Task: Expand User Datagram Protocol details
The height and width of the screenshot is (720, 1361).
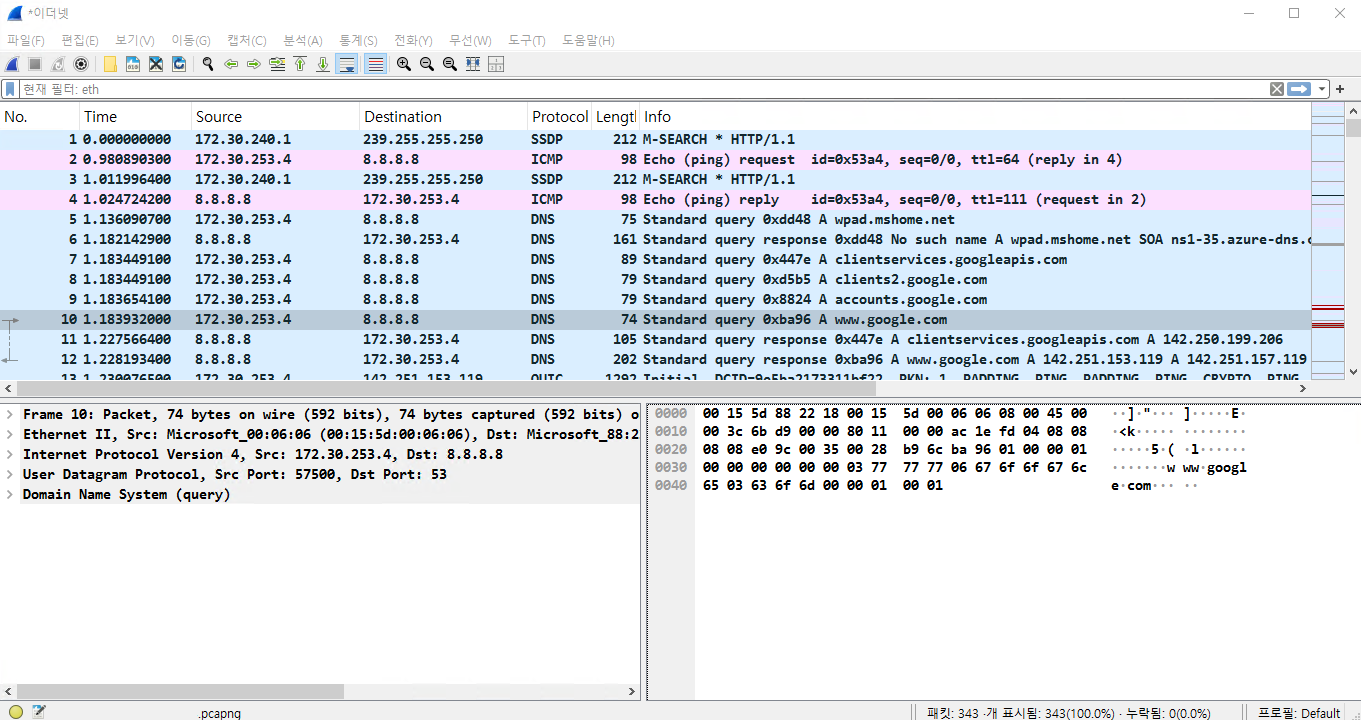Action: pos(10,474)
